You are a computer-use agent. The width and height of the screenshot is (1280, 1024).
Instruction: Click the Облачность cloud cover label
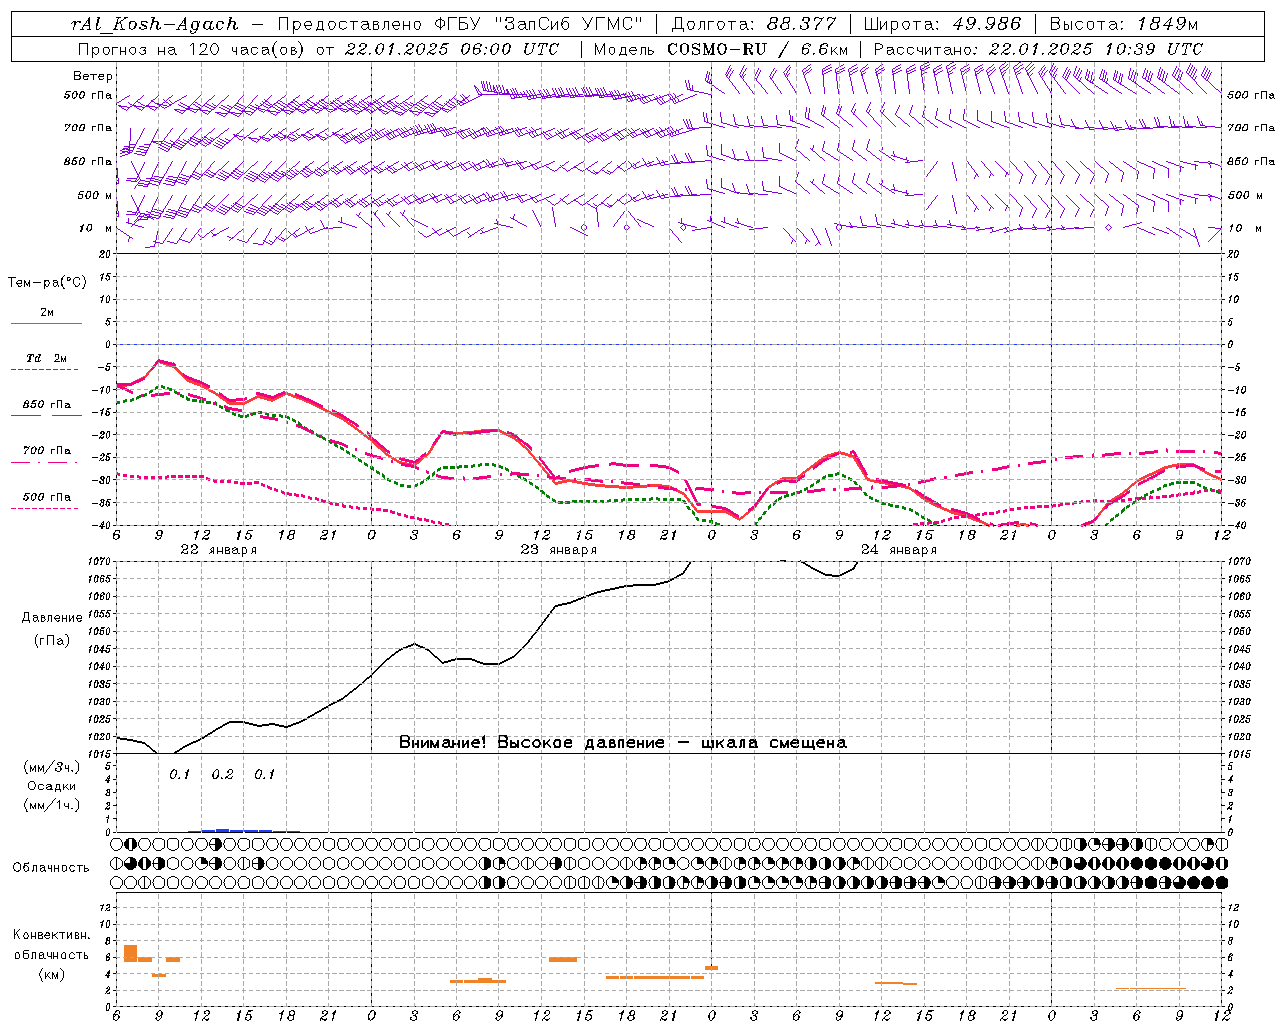tap(51, 867)
